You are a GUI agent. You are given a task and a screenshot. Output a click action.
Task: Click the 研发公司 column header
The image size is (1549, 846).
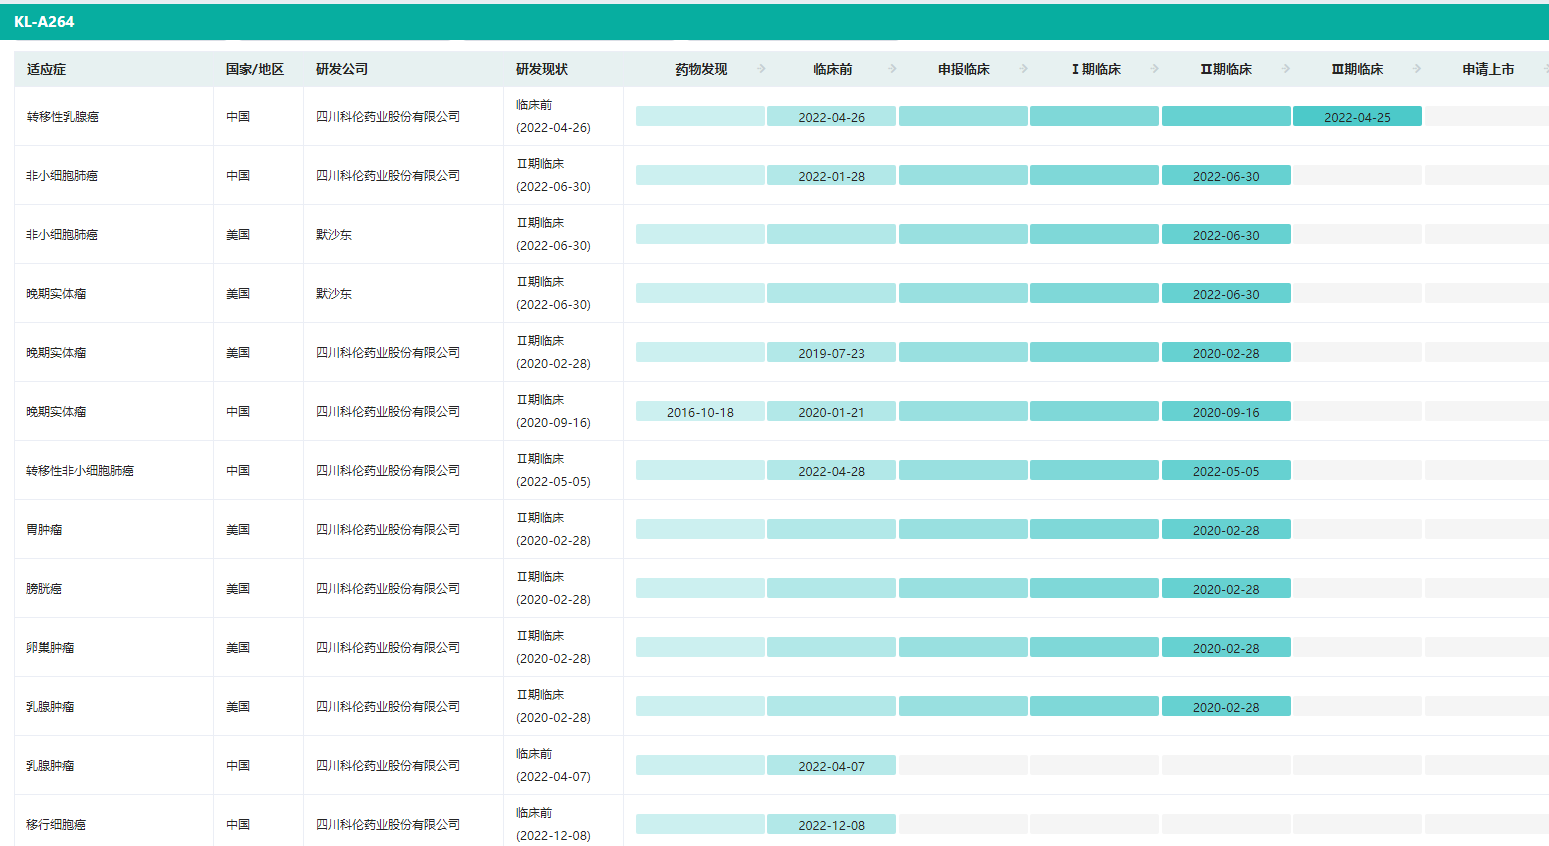[342, 69]
